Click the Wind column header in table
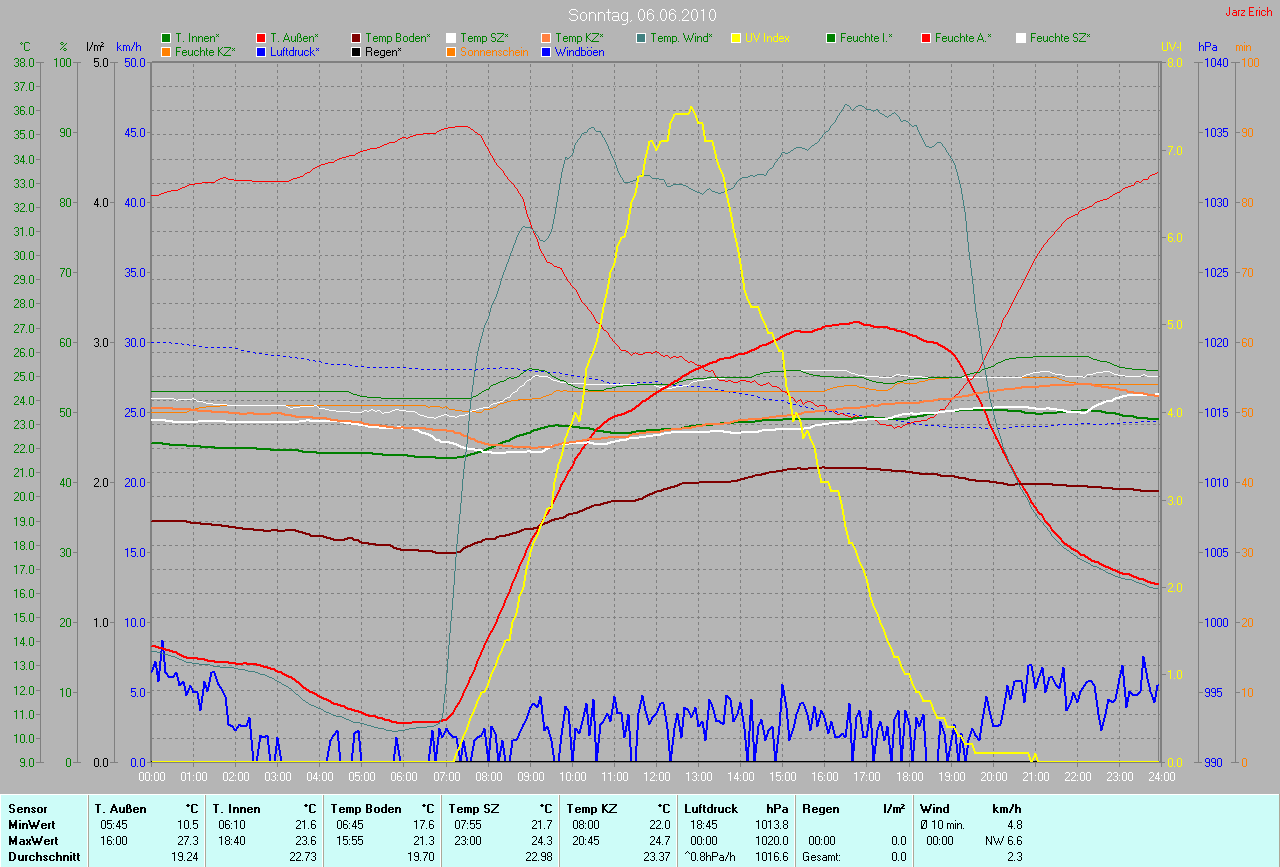Screen dimensions: 1280x867 [x=935, y=808]
